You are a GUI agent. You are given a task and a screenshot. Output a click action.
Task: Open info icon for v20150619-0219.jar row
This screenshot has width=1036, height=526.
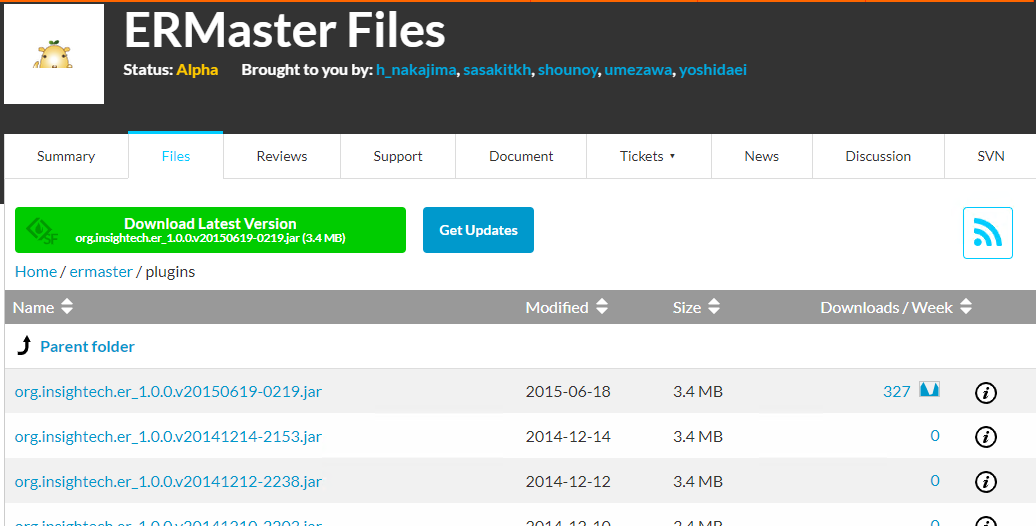click(x=986, y=393)
